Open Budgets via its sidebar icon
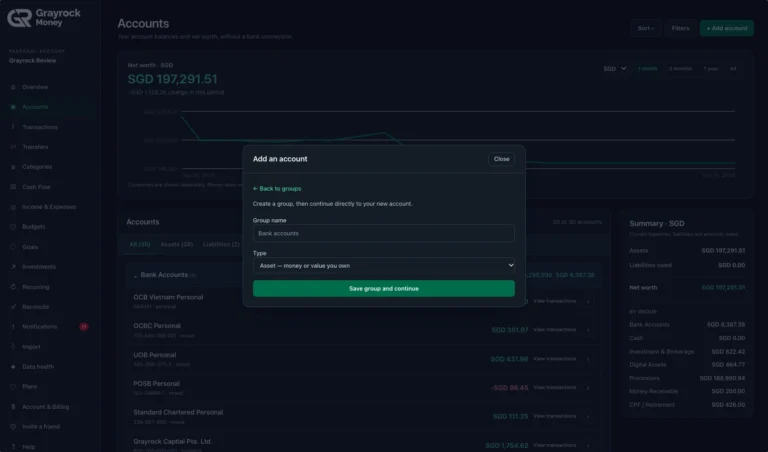 [13, 227]
